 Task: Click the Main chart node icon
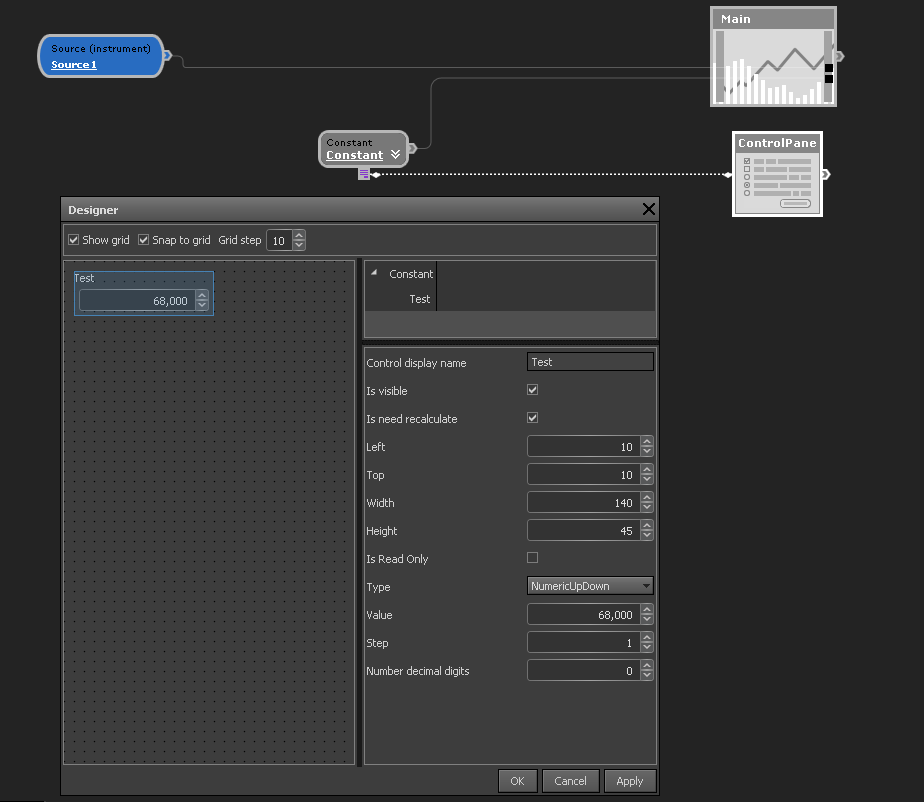click(x=773, y=66)
